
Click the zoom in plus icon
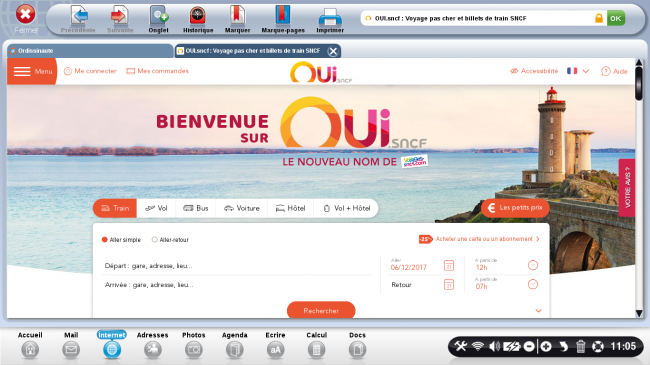pos(546,346)
